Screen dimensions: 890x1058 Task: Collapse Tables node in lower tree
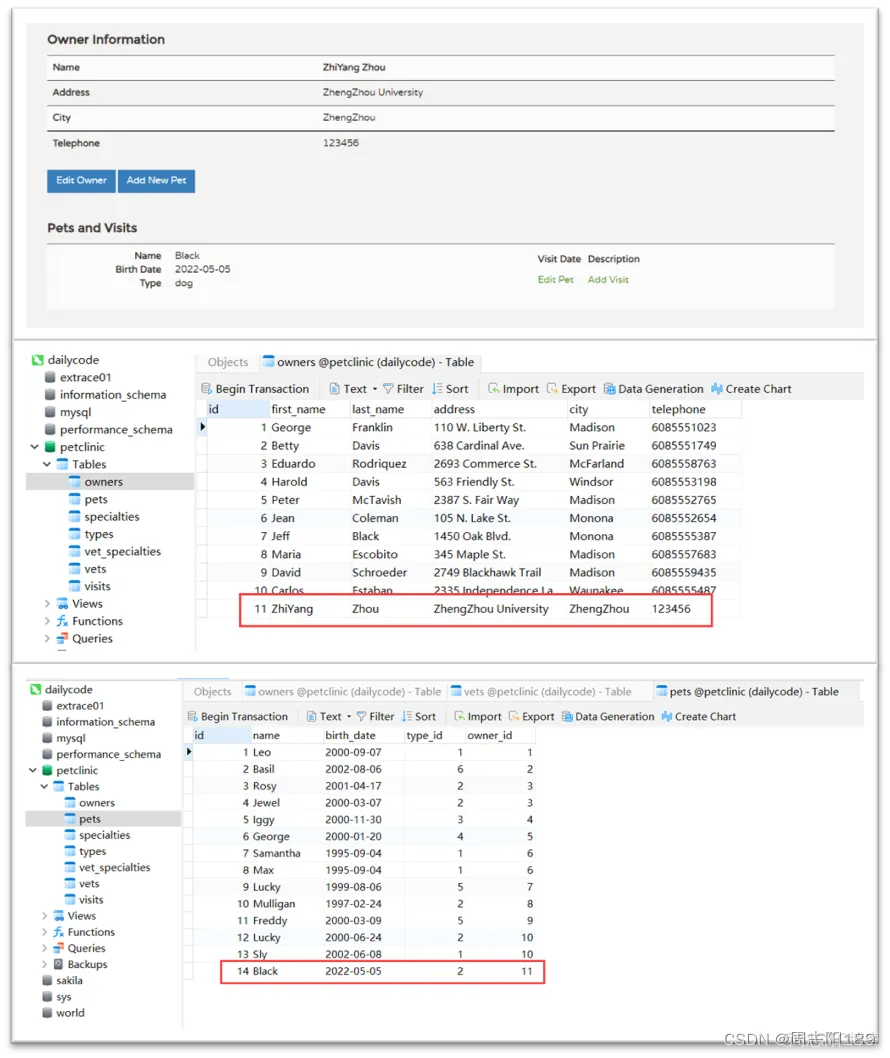point(44,786)
